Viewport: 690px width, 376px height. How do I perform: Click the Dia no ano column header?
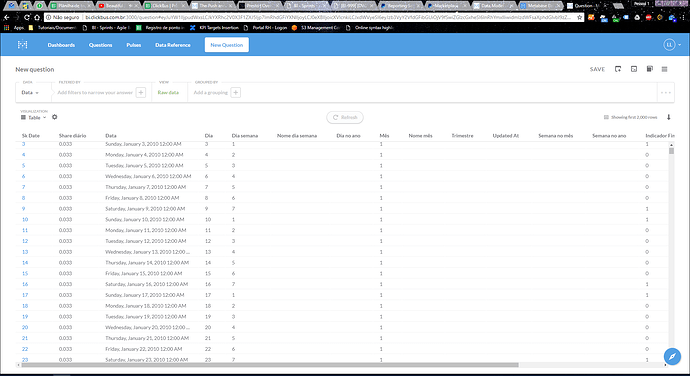pos(348,136)
